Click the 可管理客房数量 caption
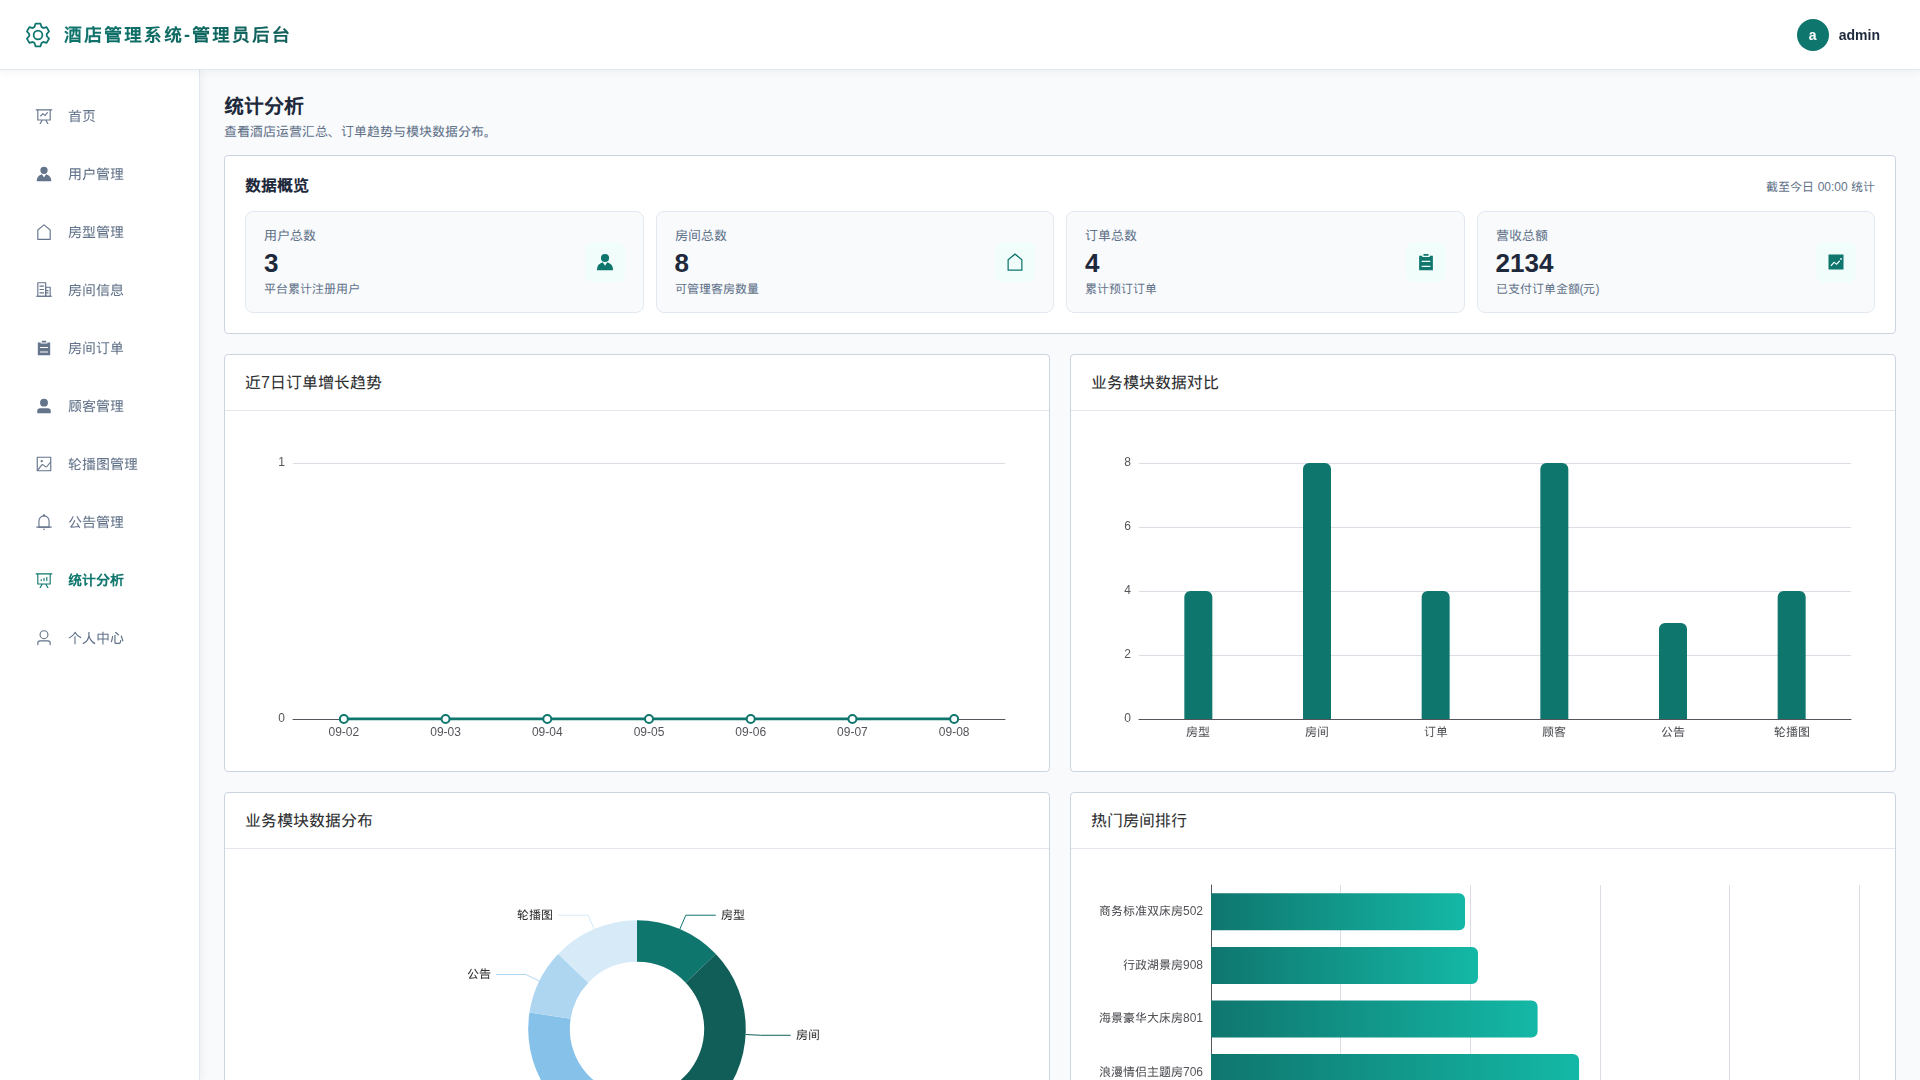 pos(717,289)
